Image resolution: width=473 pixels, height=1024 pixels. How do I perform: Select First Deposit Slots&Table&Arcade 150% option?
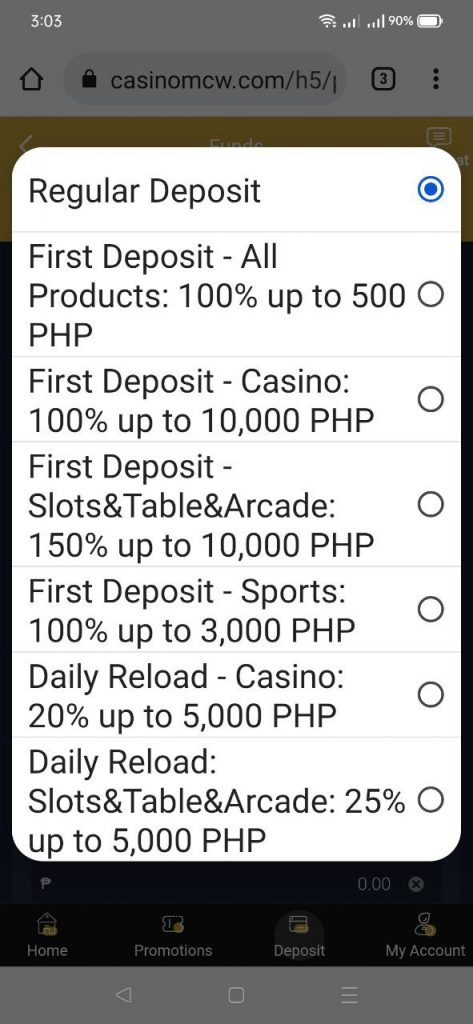(236, 505)
